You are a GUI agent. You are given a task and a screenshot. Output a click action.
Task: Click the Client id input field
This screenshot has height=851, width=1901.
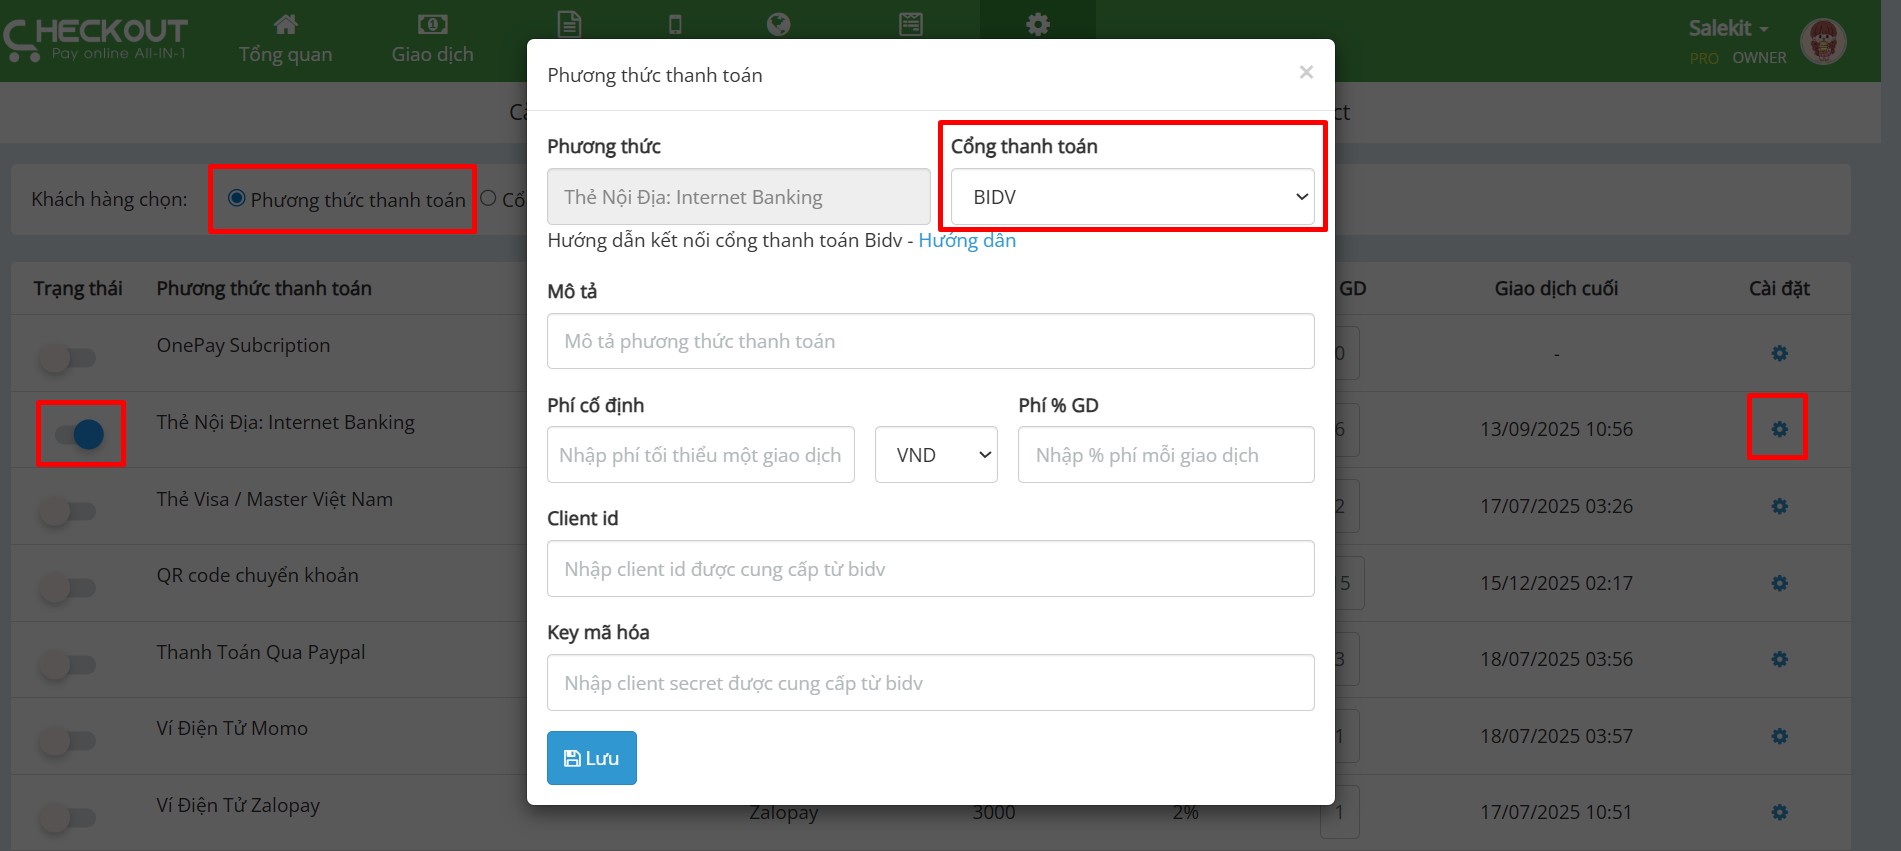930,569
